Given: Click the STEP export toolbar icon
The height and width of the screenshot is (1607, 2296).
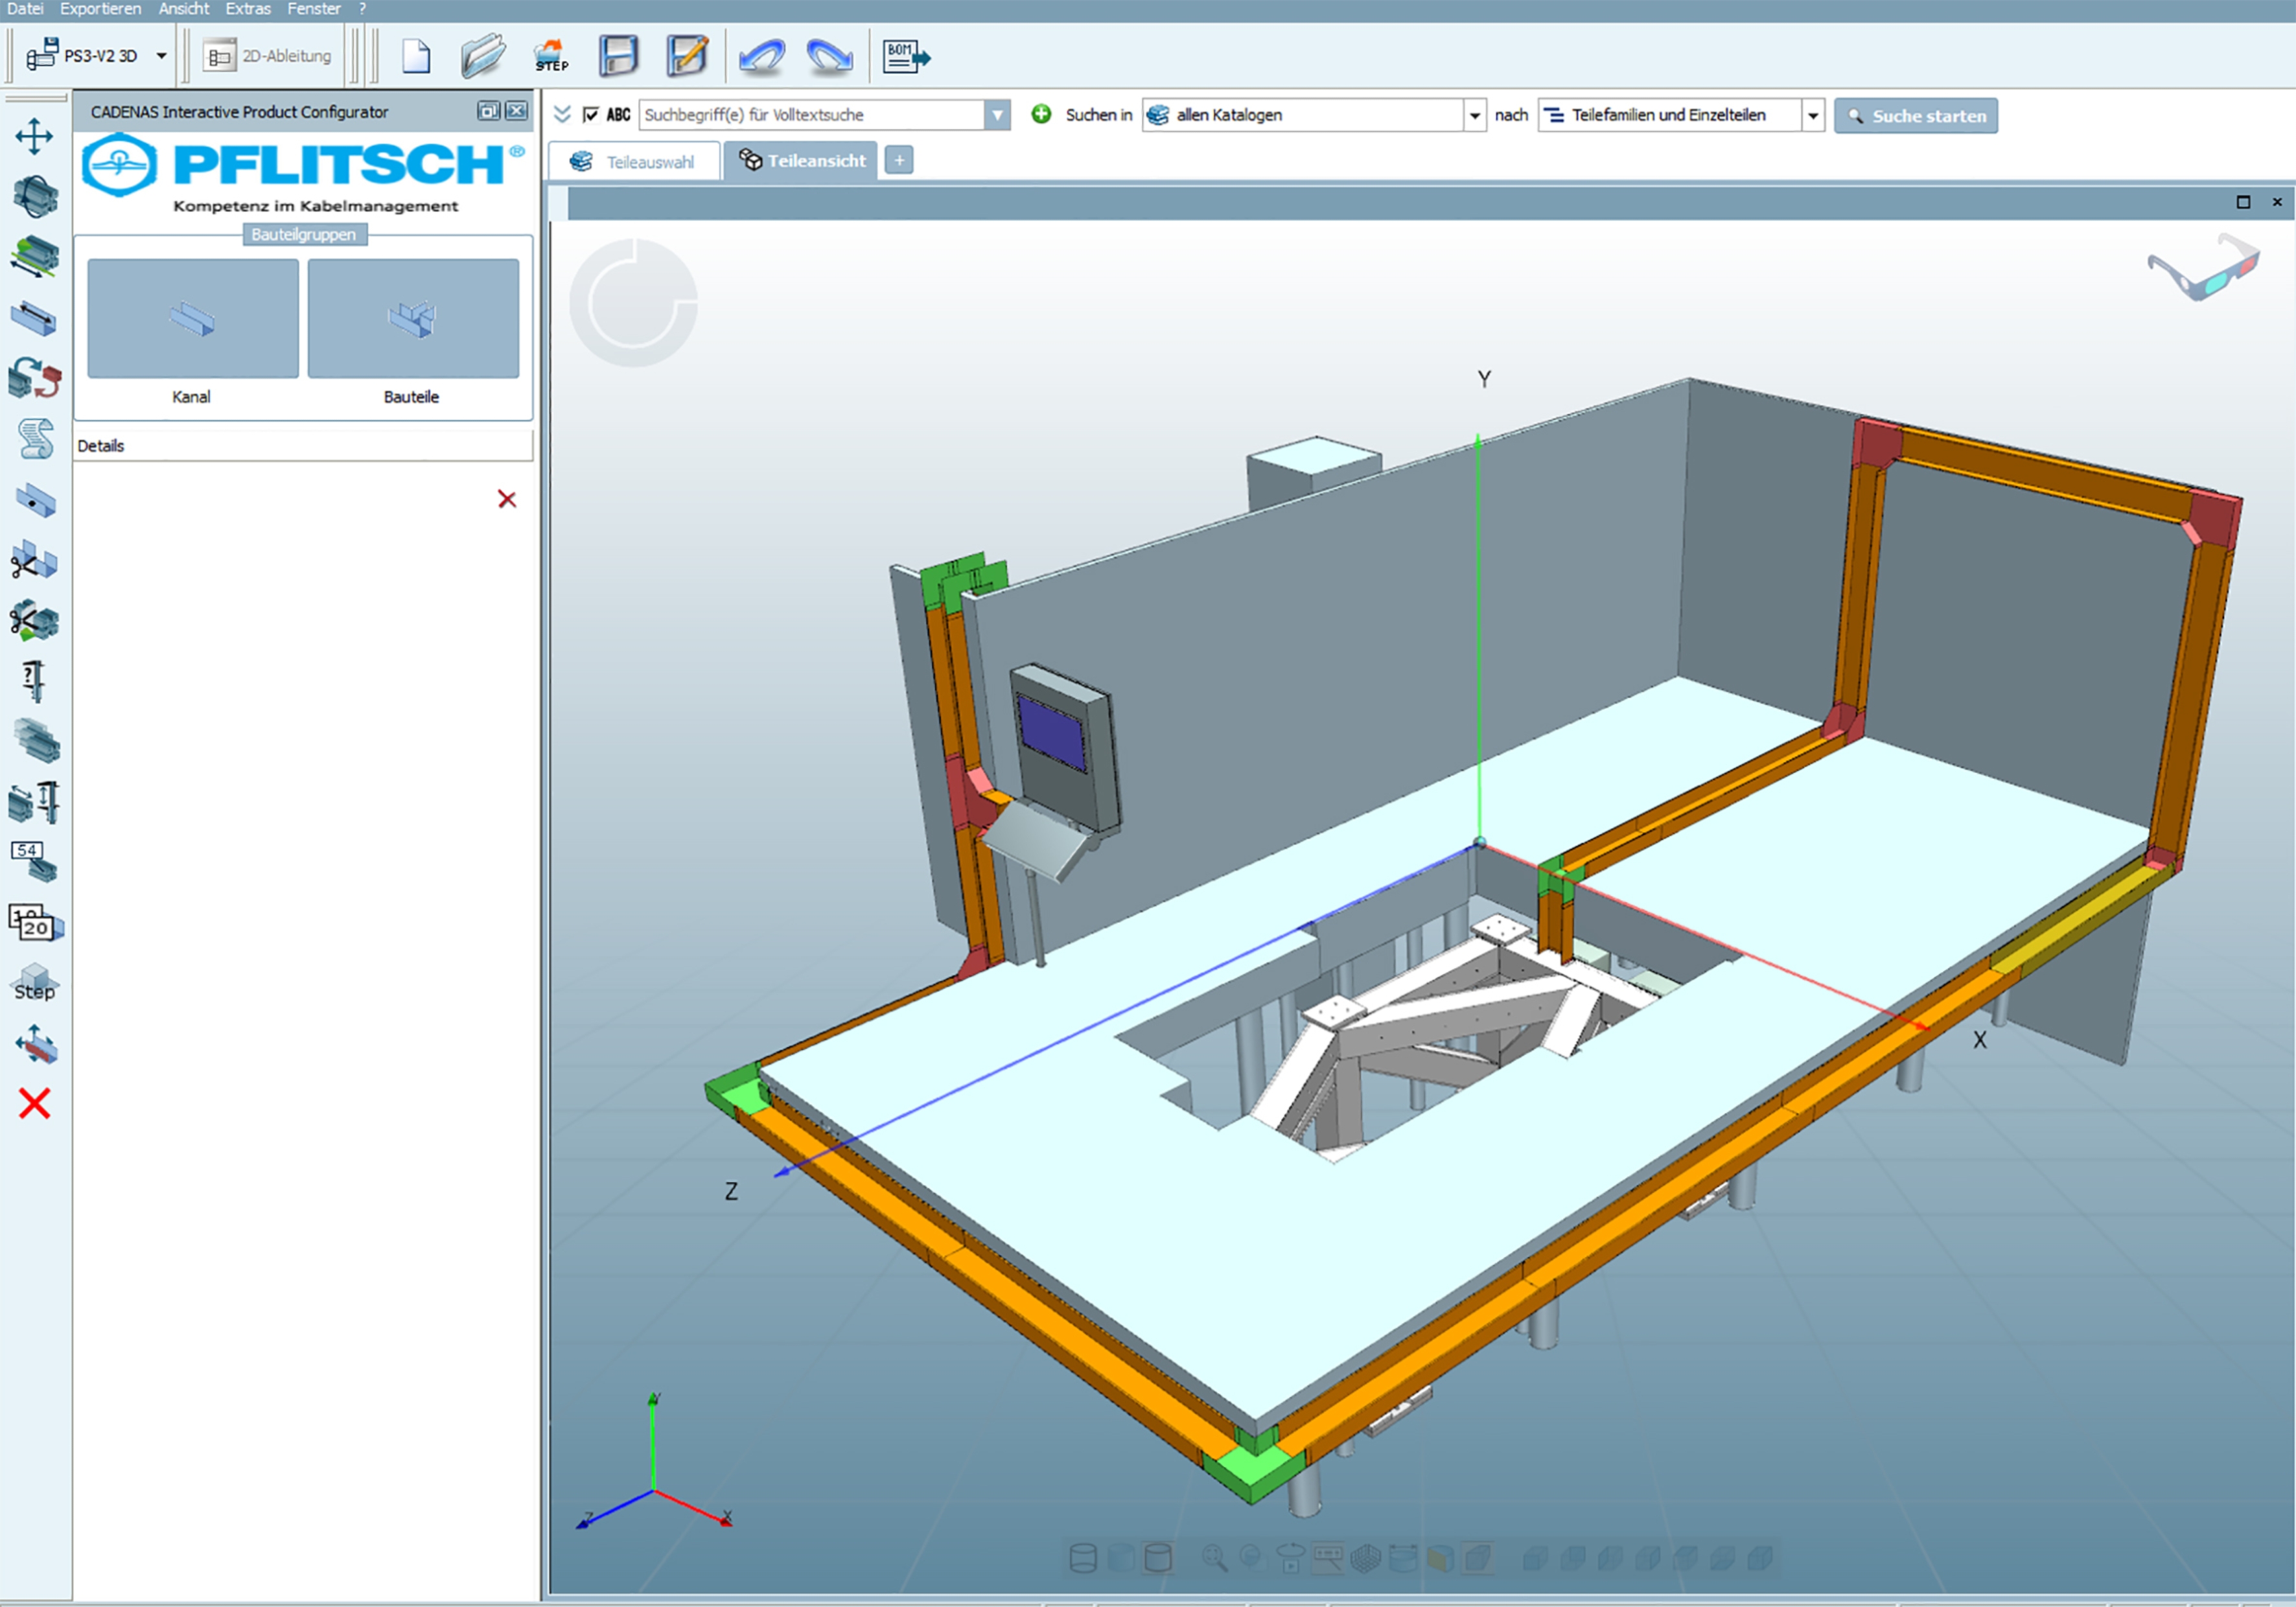Looking at the screenshot, I should pyautogui.click(x=550, y=56).
